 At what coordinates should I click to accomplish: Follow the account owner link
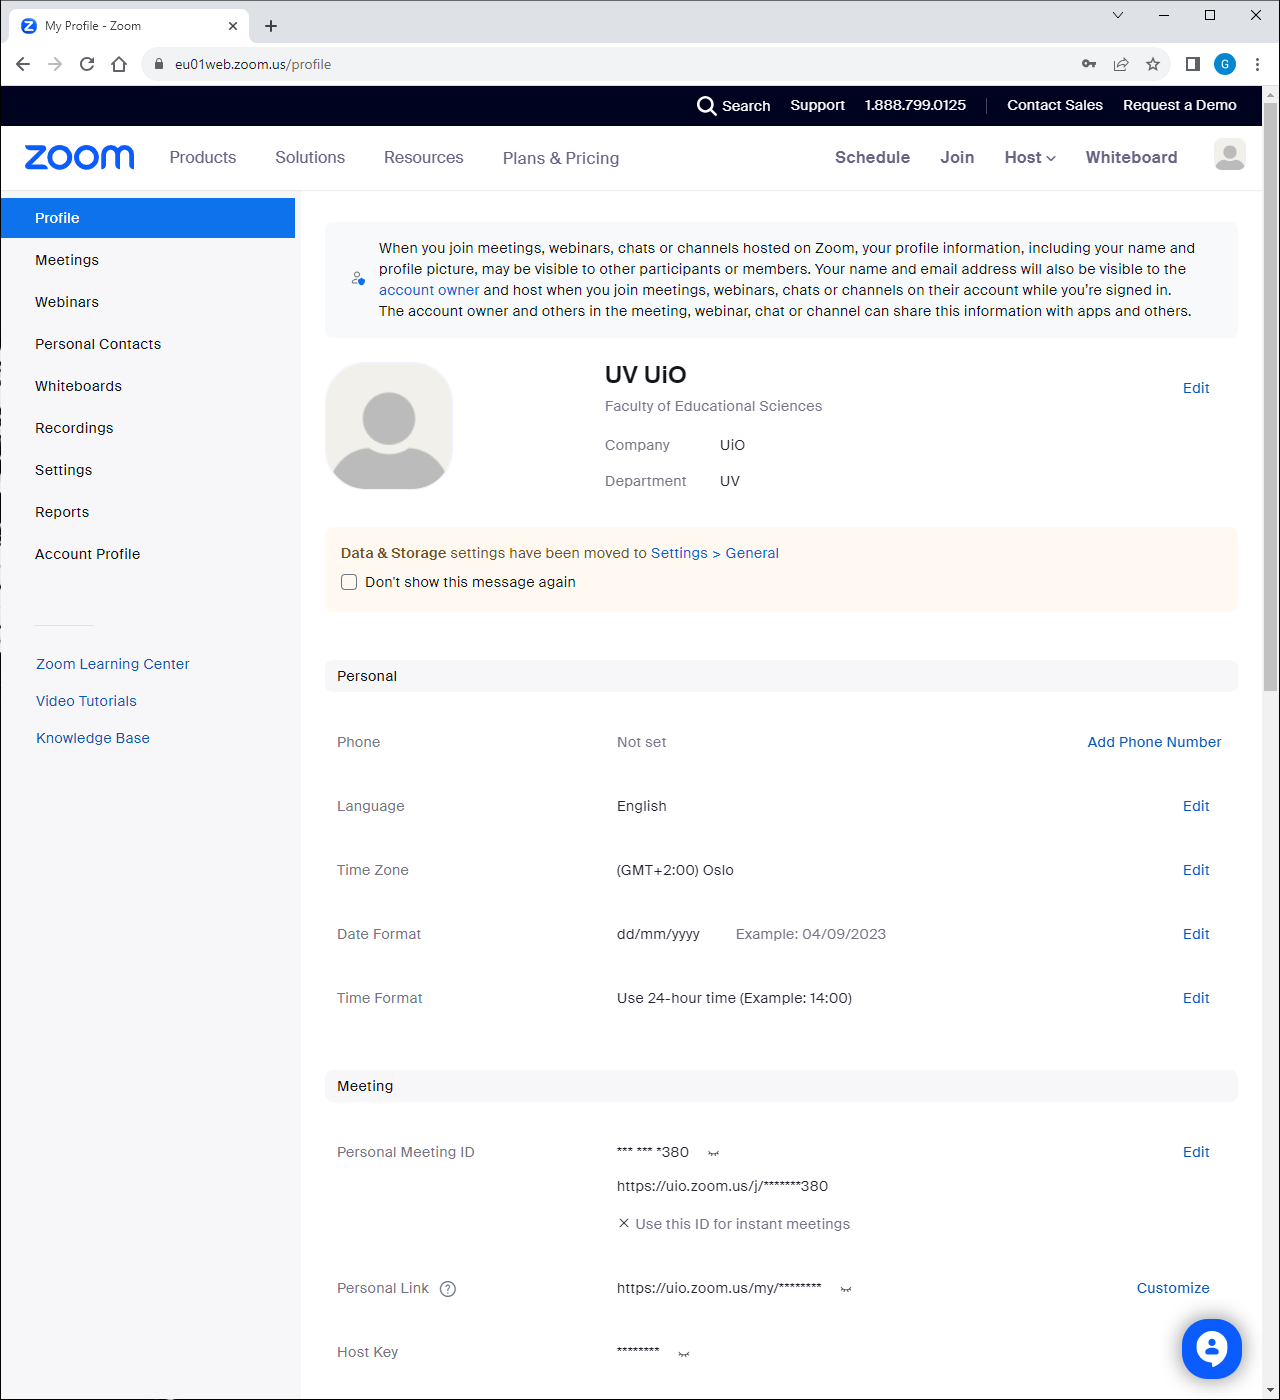[429, 290]
